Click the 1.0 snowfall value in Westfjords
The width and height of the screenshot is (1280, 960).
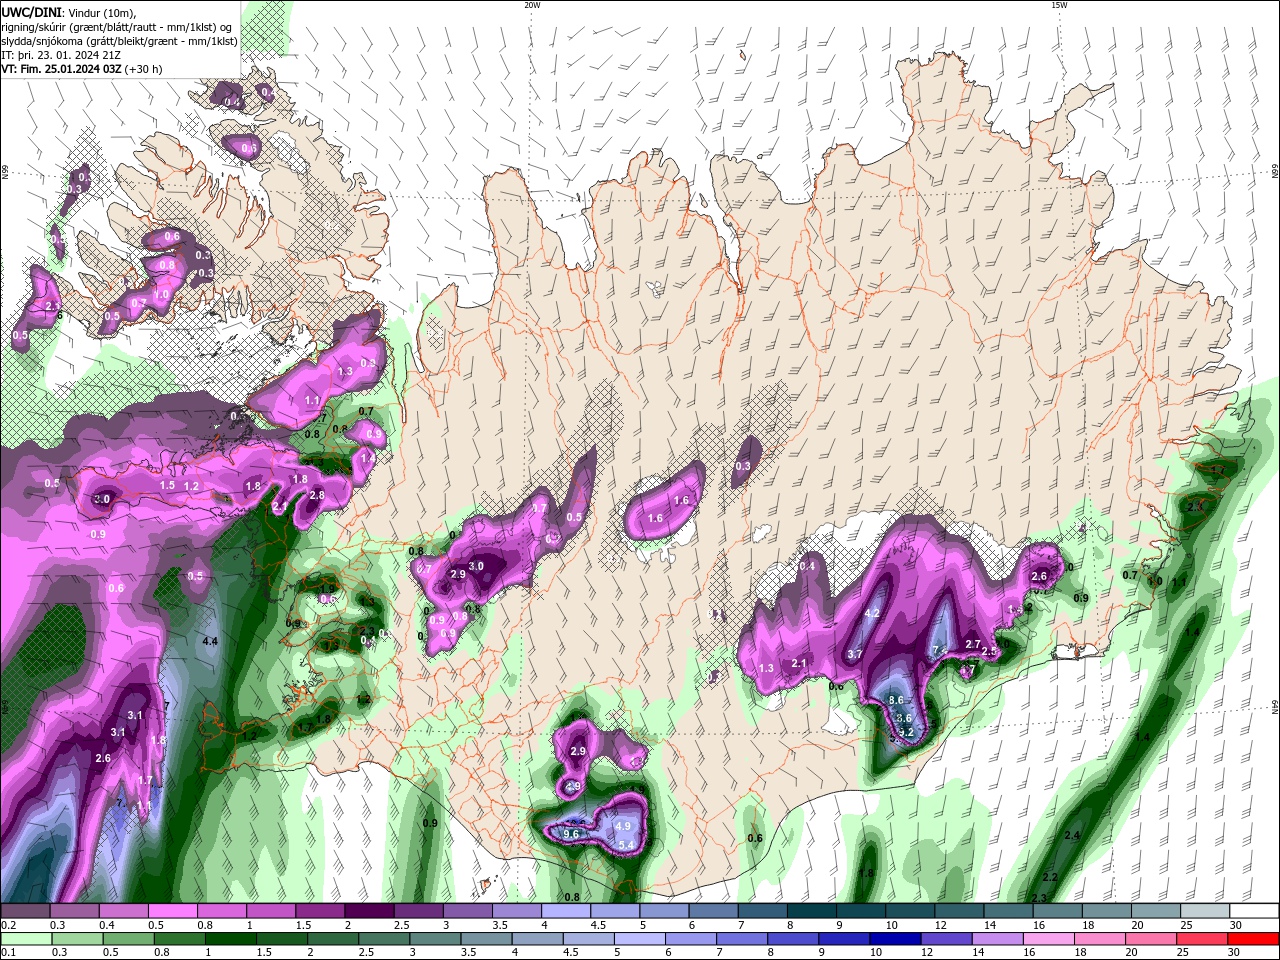pyautogui.click(x=161, y=295)
